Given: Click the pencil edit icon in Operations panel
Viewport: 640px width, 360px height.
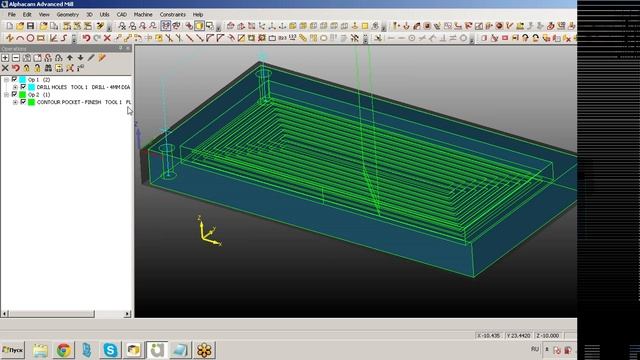Looking at the screenshot, I should [x=91, y=58].
